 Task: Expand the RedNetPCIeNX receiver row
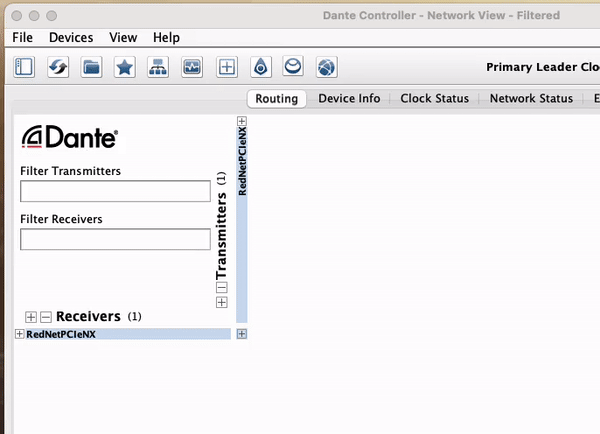[20, 334]
